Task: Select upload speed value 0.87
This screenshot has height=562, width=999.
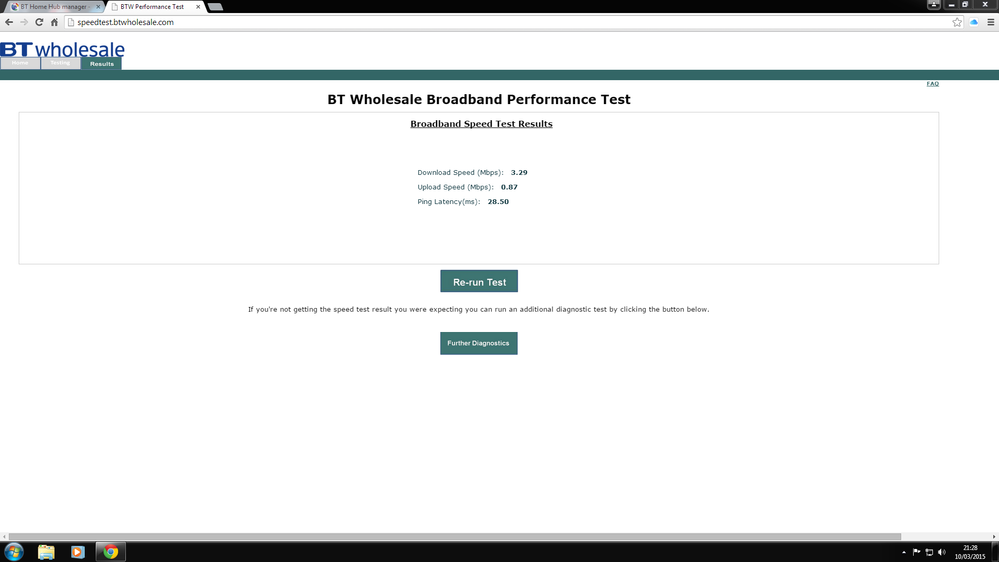Action: (509, 187)
